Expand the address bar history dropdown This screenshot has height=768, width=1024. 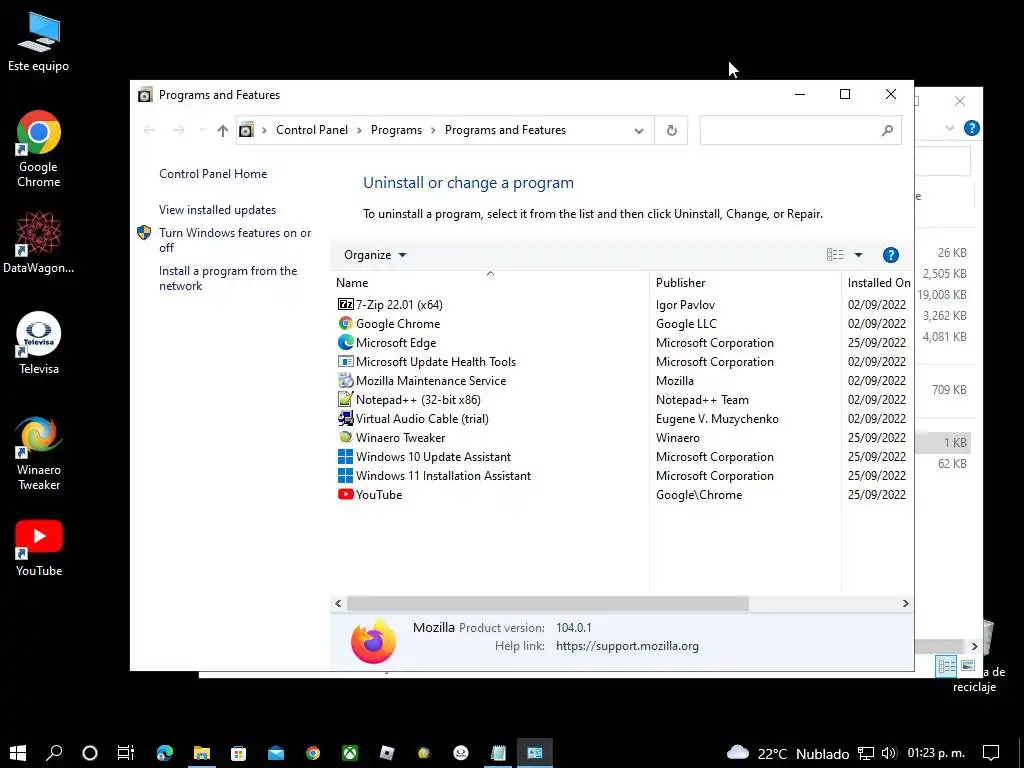click(x=639, y=131)
